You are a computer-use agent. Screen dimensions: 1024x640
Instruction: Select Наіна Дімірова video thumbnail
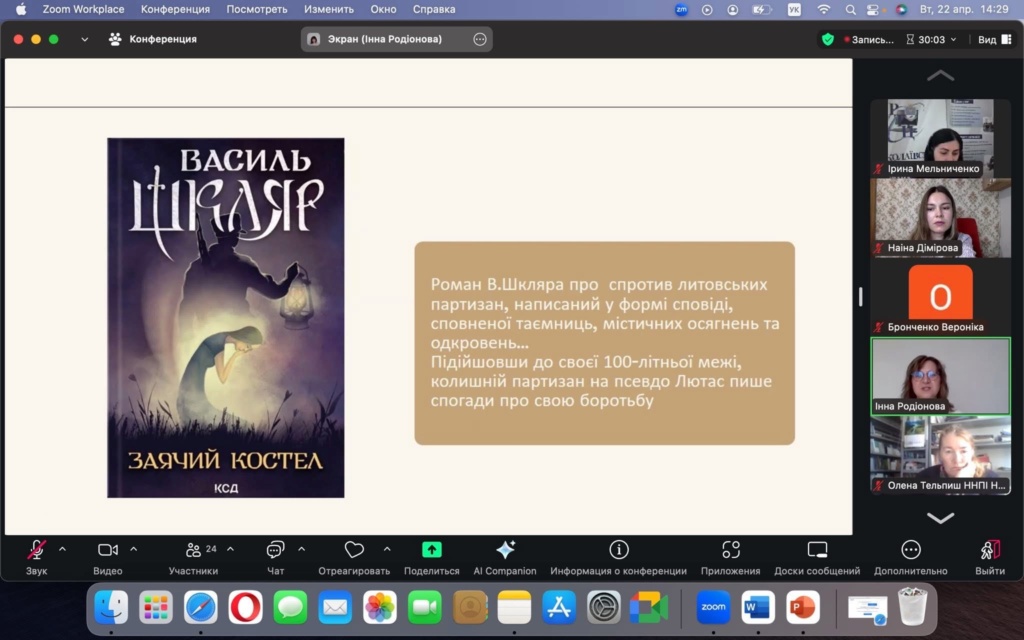pos(940,217)
